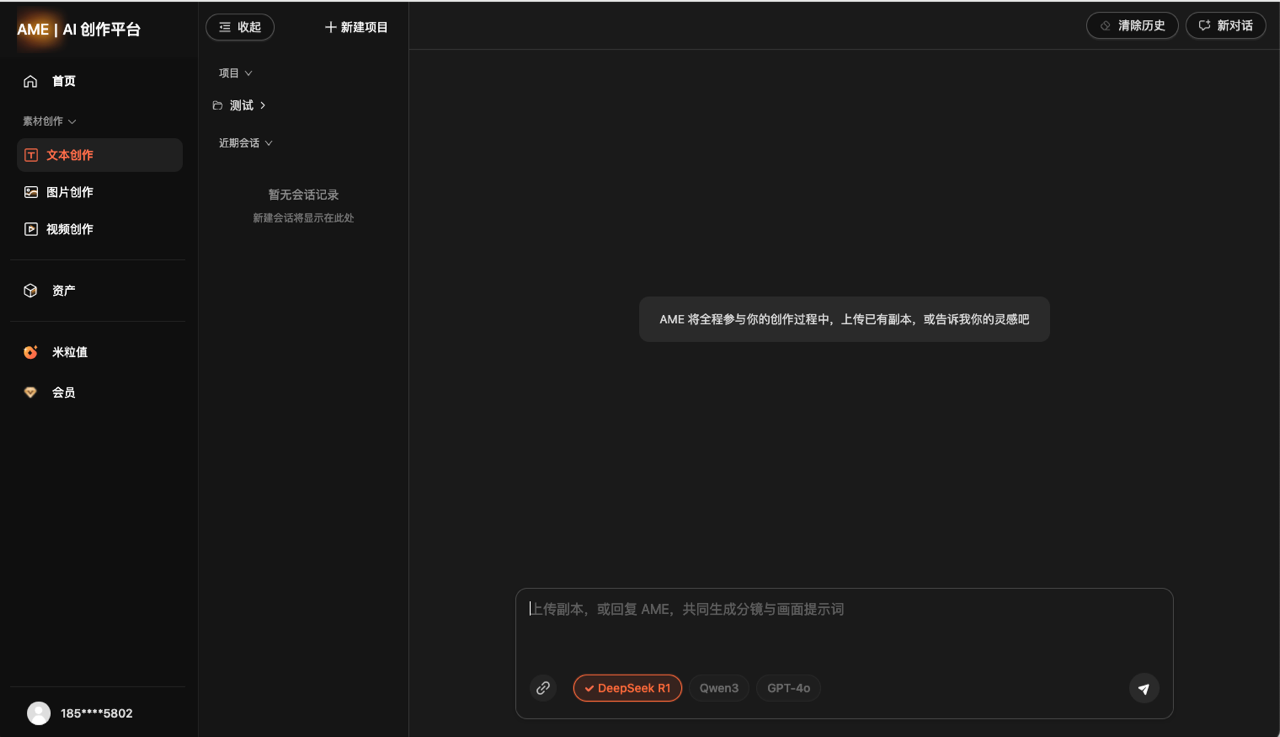Collapse the 项目 list

236,73
